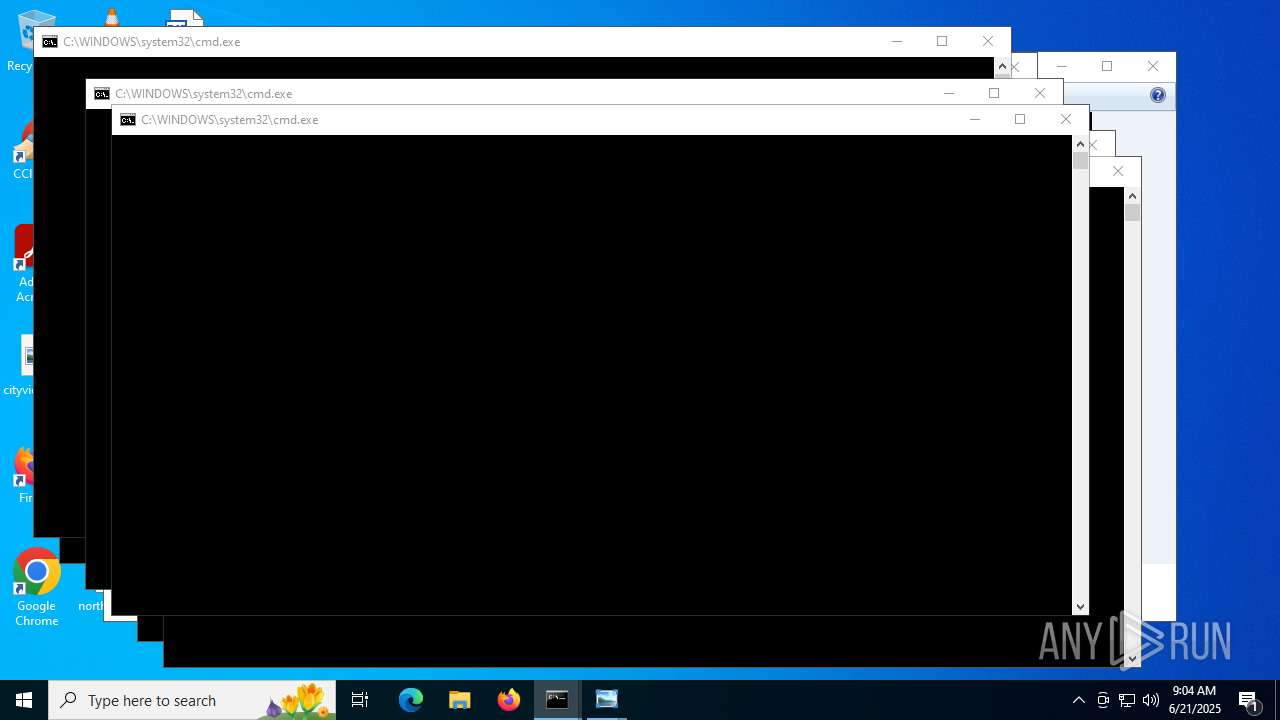Launch Microsoft Edge from the taskbar
This screenshot has height=720, width=1280.
coord(411,700)
